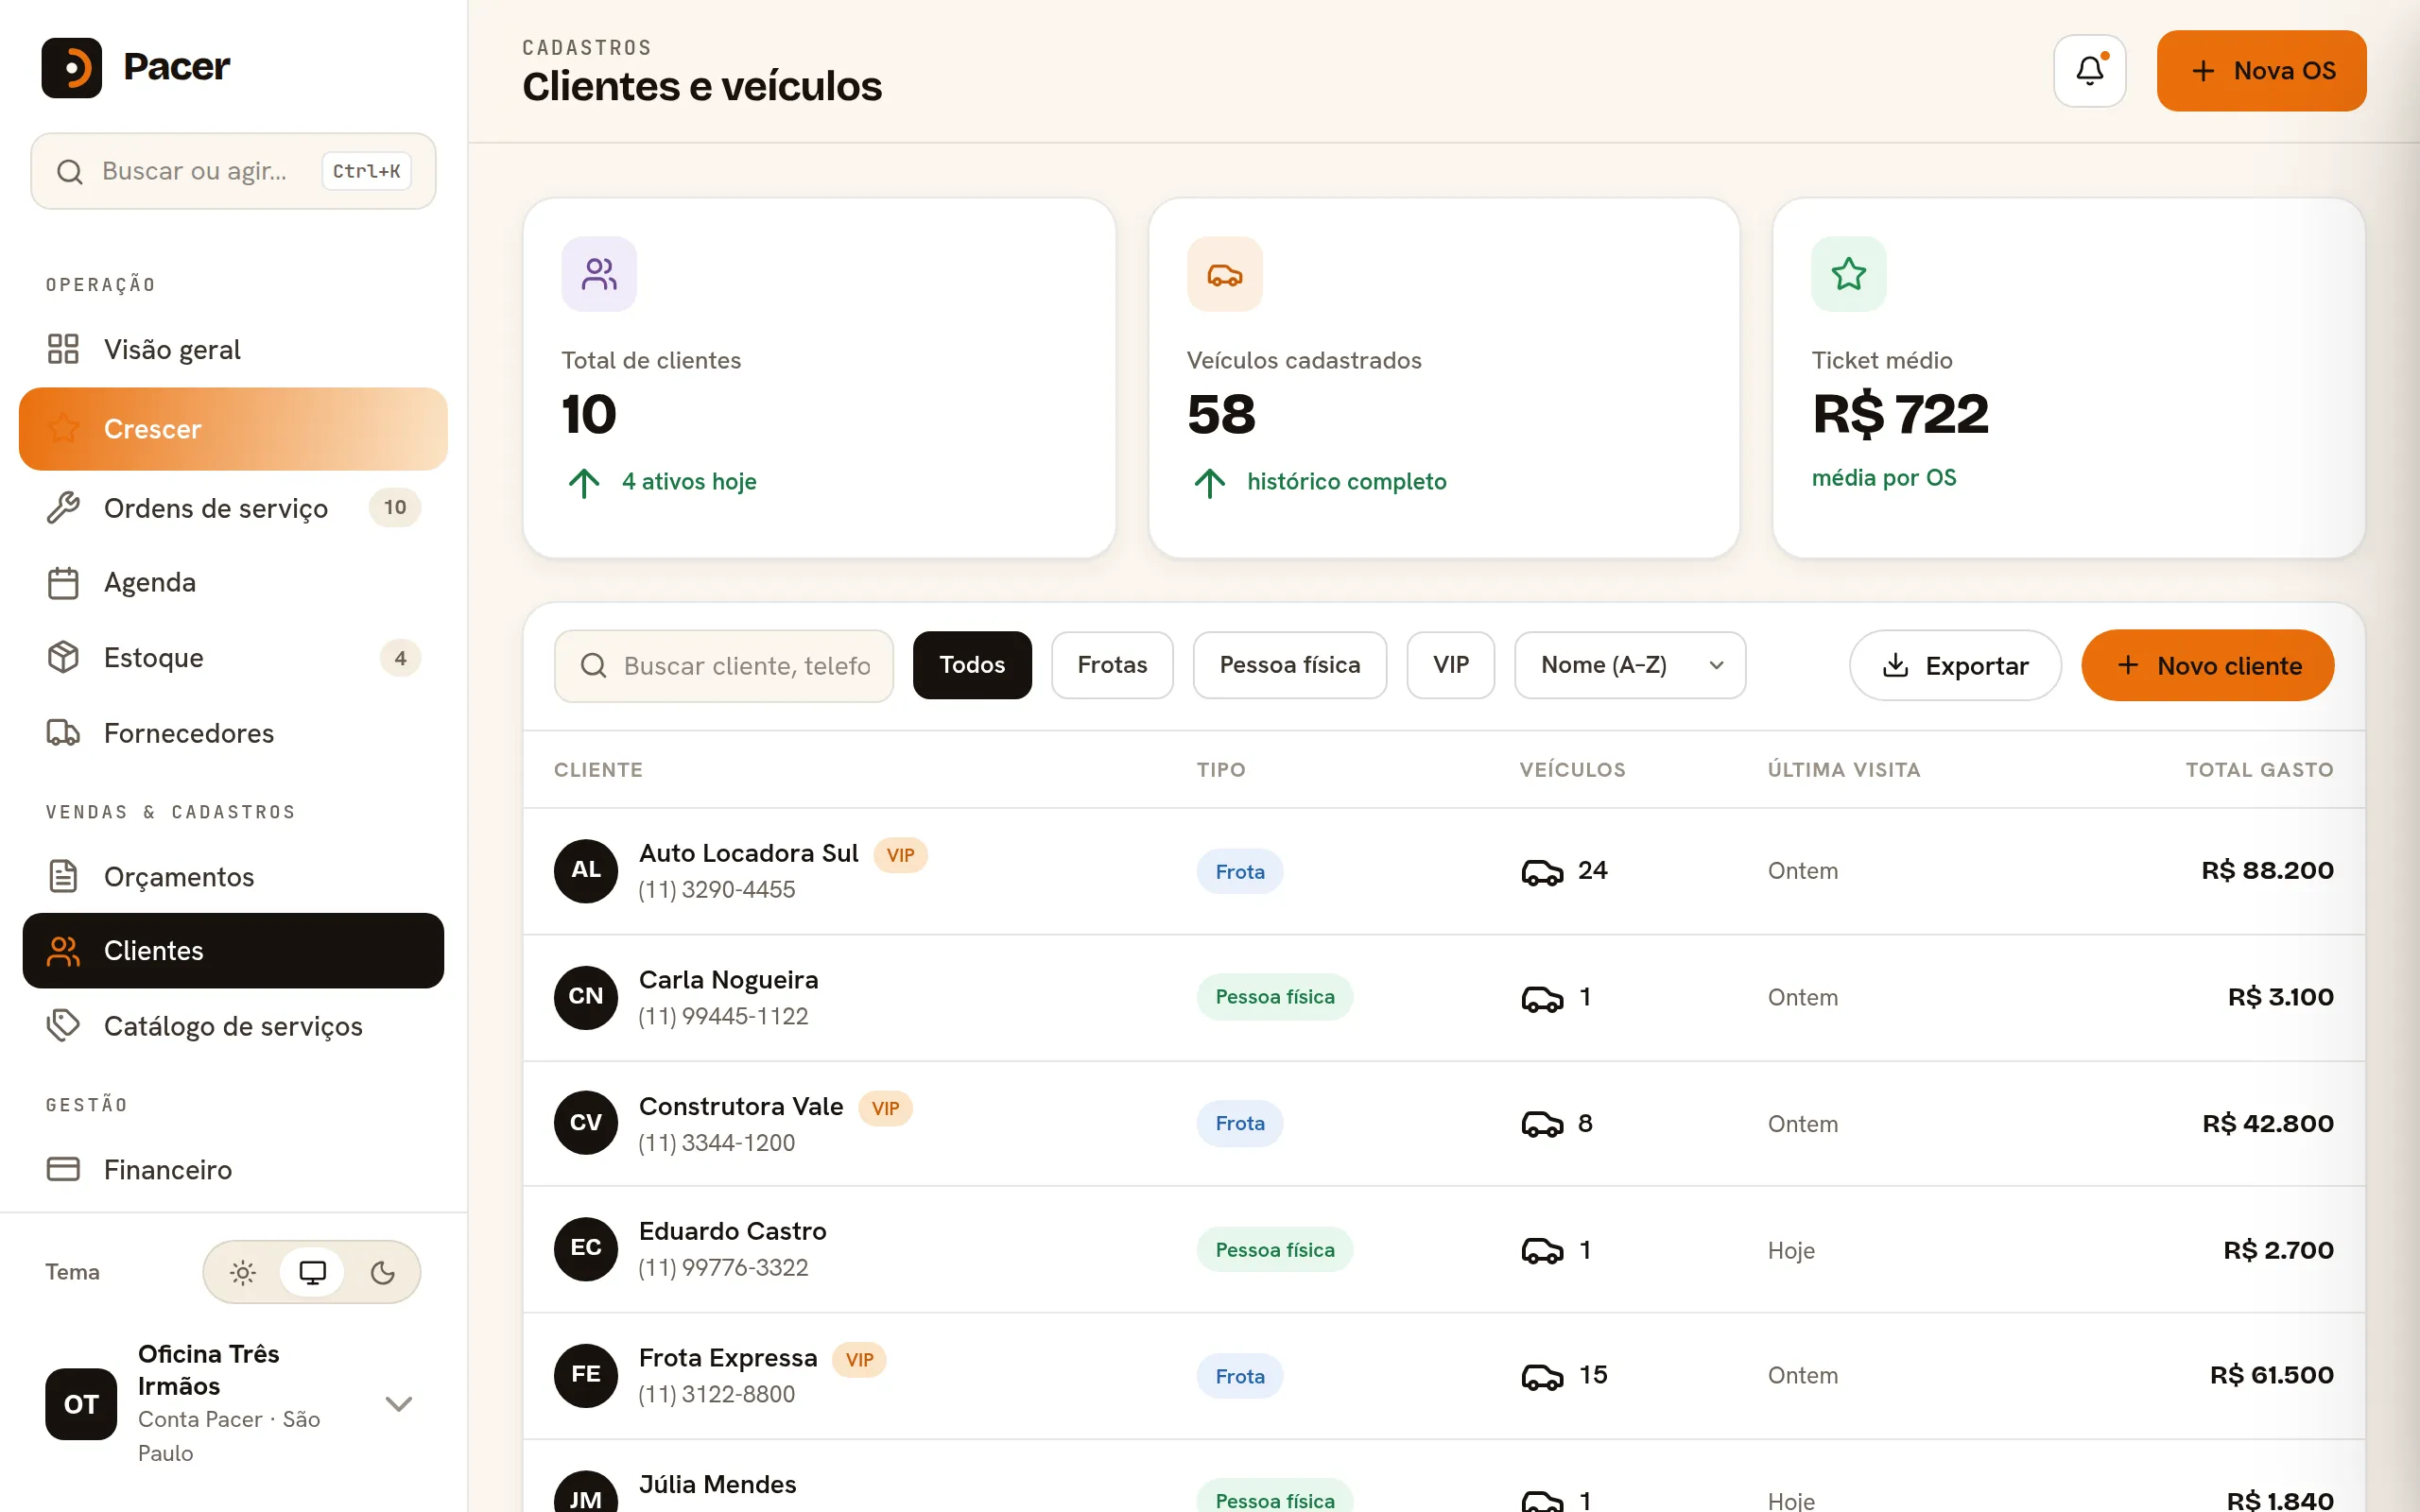Filter clients by Frotas
Image resolution: width=2420 pixels, height=1512 pixels.
(x=1112, y=665)
